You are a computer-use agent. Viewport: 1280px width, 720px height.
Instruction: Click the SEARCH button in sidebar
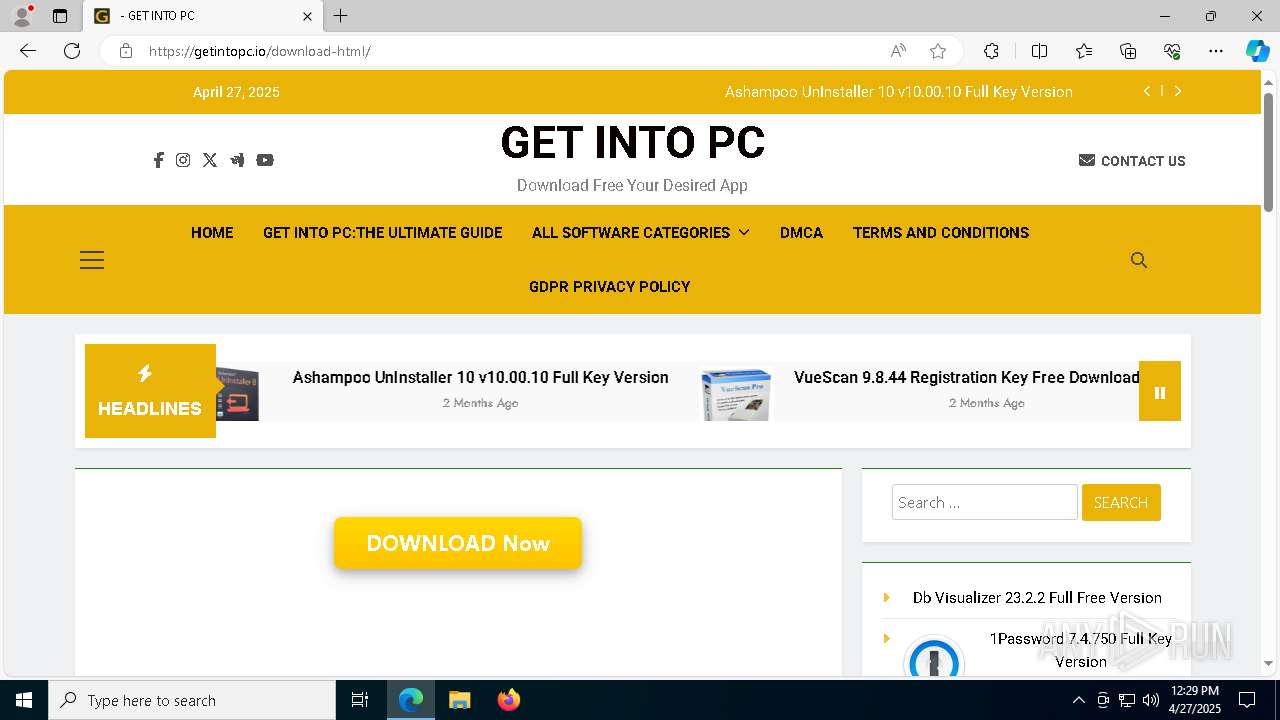[x=1121, y=502]
